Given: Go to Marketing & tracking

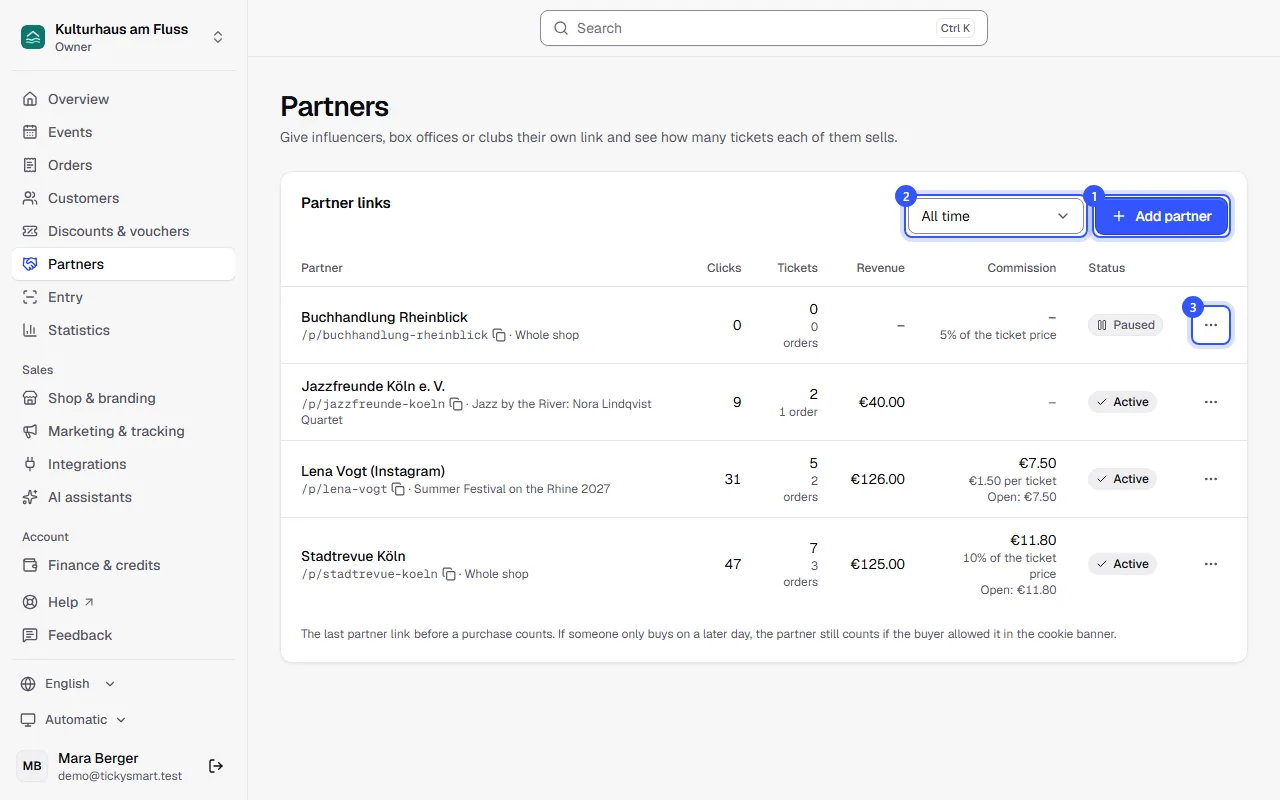Looking at the screenshot, I should pyautogui.click(x=124, y=431).
